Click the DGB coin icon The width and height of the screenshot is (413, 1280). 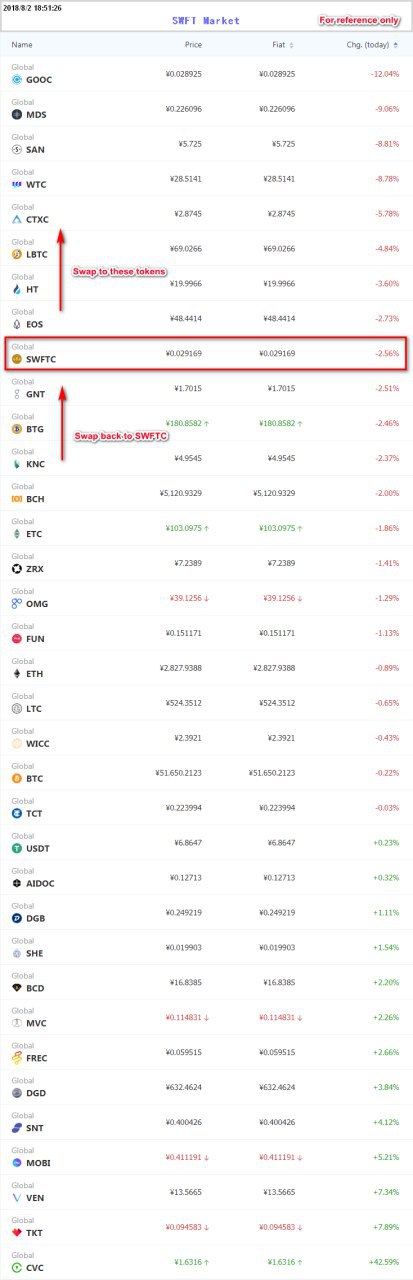pyautogui.click(x=17, y=918)
